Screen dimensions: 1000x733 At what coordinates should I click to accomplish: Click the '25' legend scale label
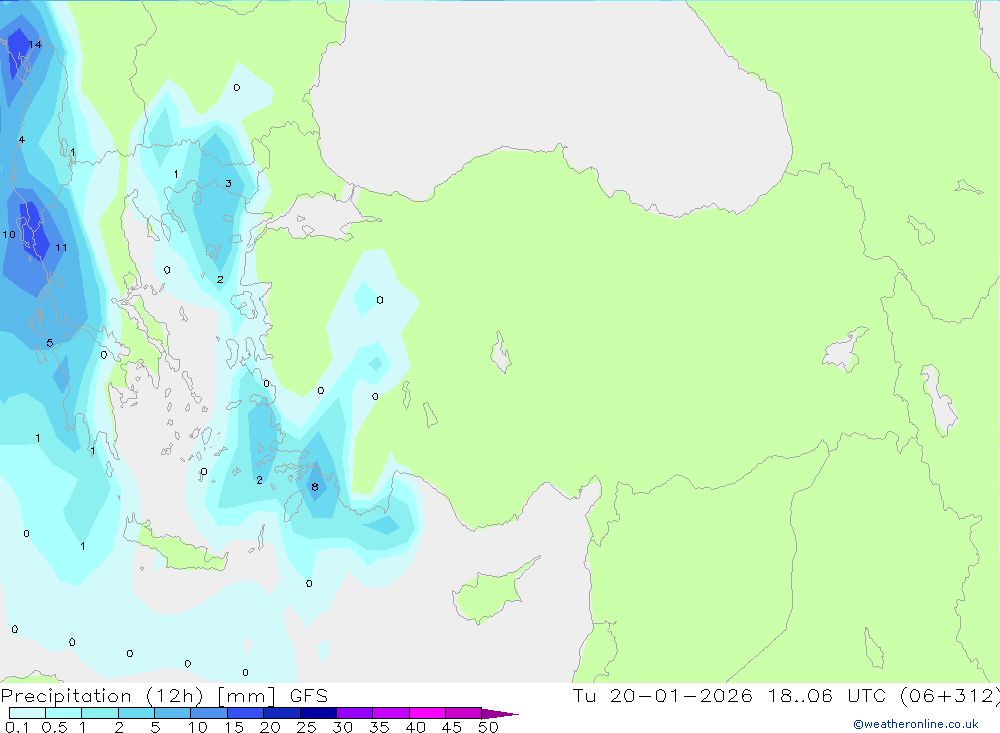(x=307, y=727)
